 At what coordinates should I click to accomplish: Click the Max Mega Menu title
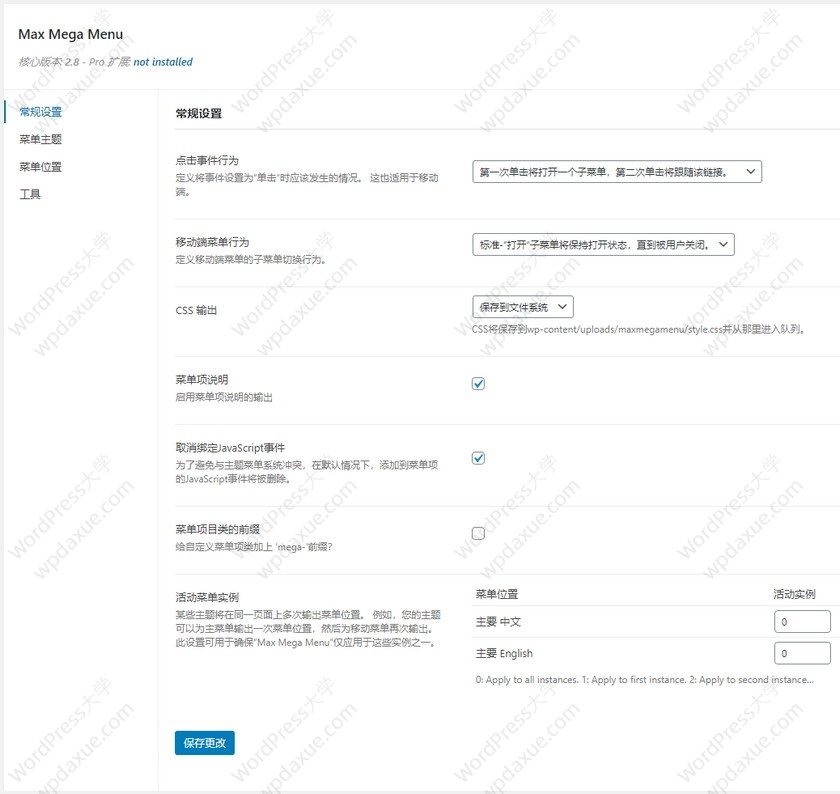click(71, 34)
